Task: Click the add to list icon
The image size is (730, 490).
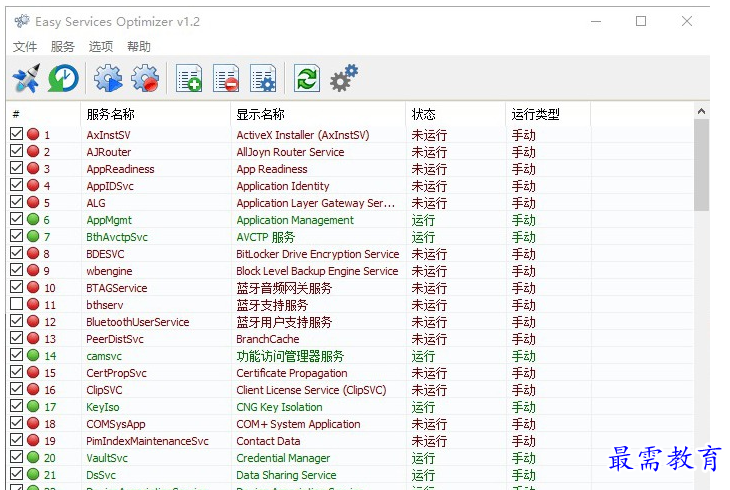Action: (189, 79)
